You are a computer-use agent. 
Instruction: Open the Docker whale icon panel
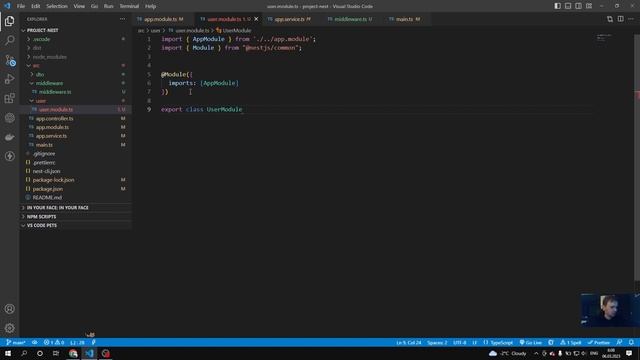point(9,138)
